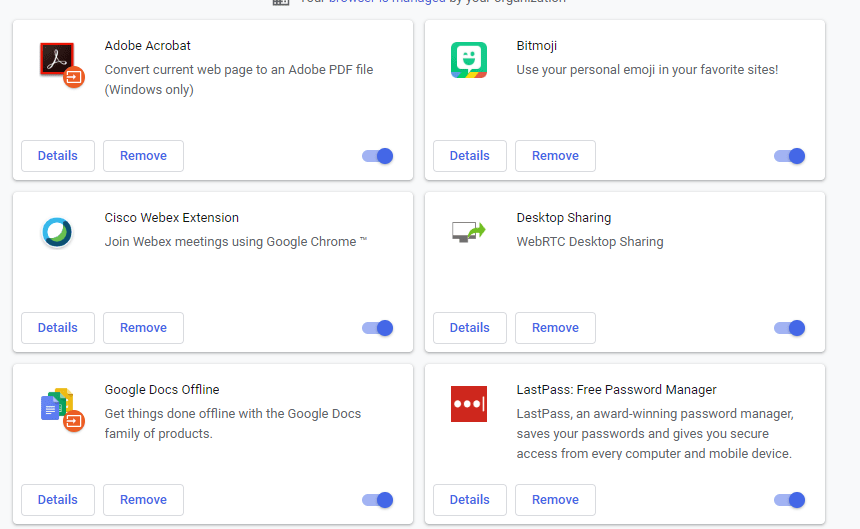860x529 pixels.
Task: Remove LastPass: Free Password Manager
Action: 555,500
